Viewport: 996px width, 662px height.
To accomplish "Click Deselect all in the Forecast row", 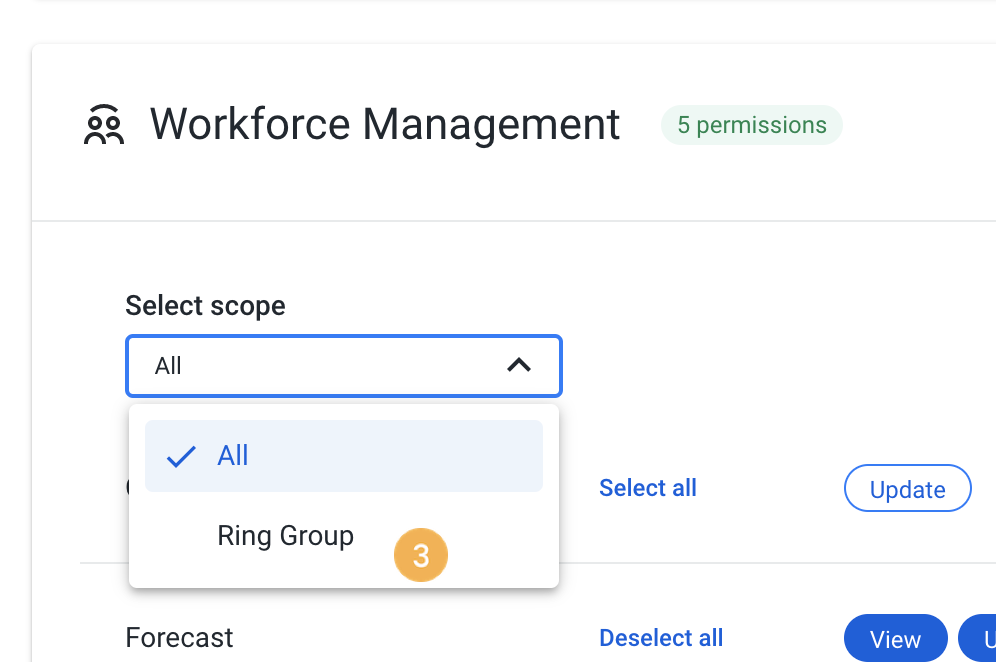I will (x=660, y=638).
